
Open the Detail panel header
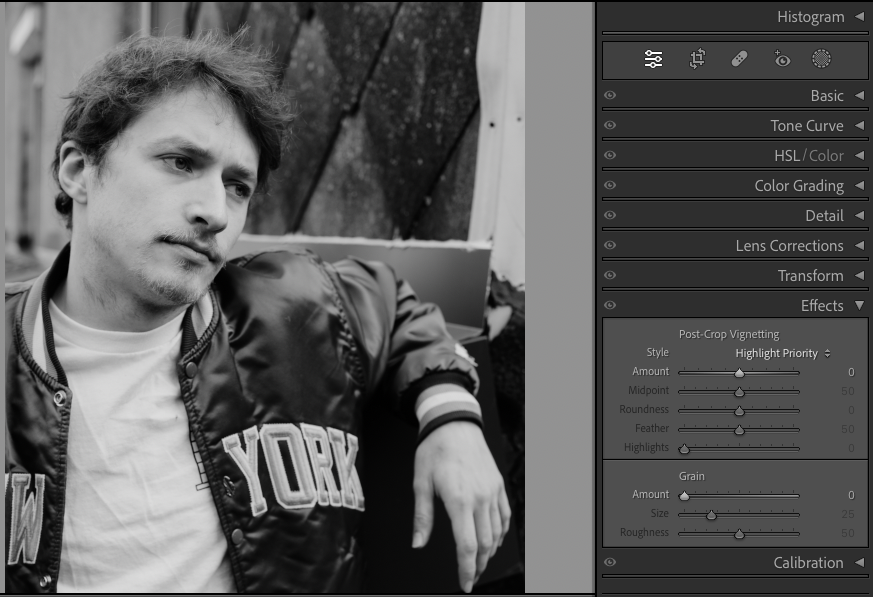[824, 216]
